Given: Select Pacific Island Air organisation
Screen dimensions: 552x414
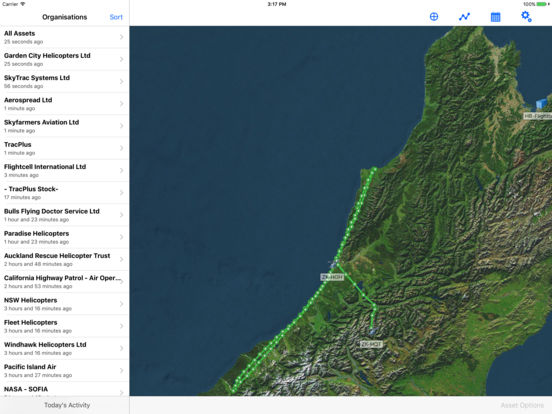Looking at the screenshot, I should (x=64, y=370).
